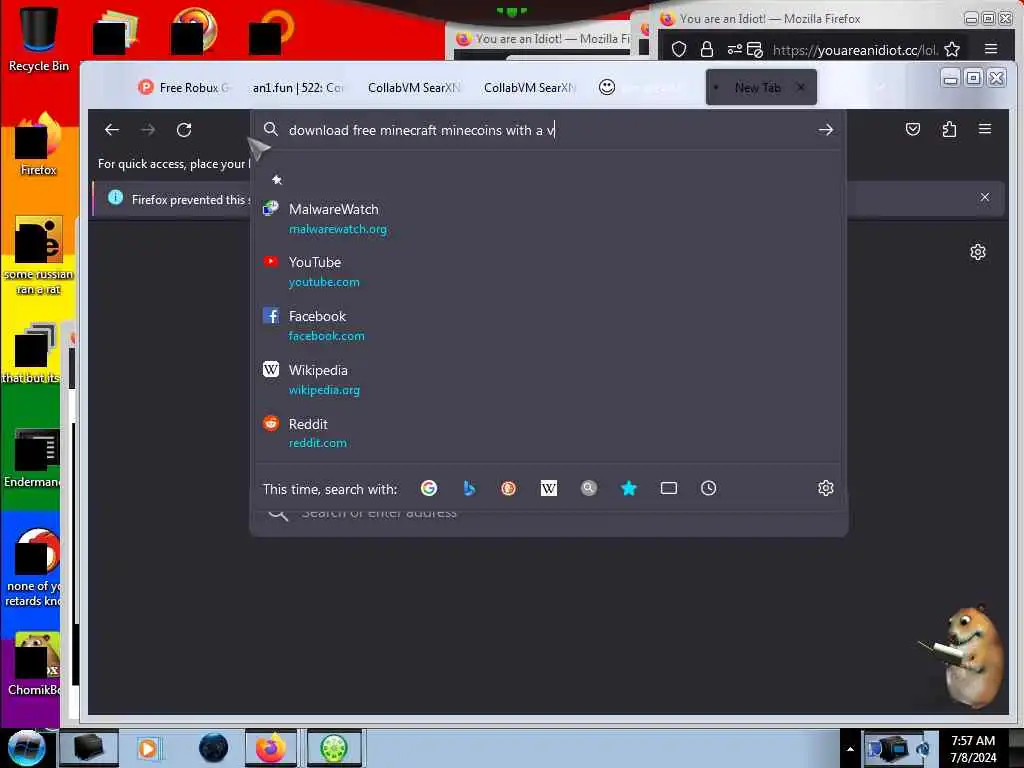
Task: Go forward with the front window's forward arrow
Action: pyautogui.click(x=148, y=130)
